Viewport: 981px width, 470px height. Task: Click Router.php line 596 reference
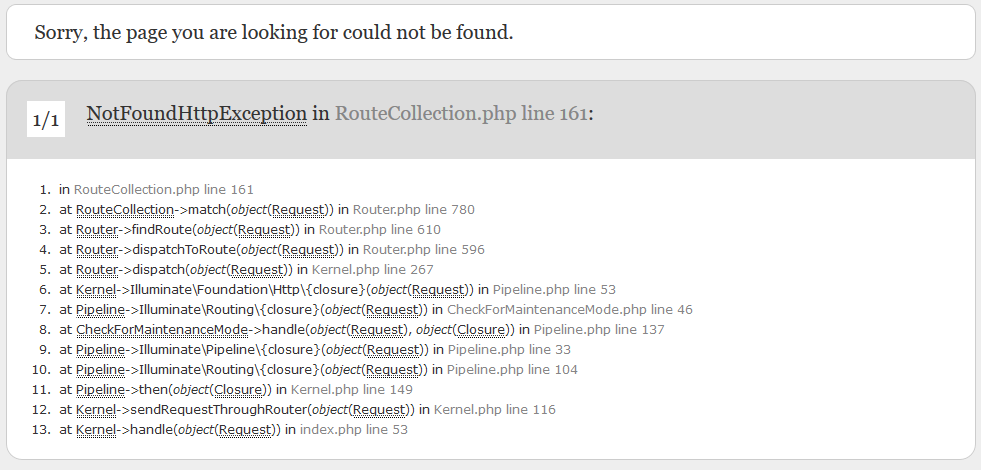(x=424, y=250)
